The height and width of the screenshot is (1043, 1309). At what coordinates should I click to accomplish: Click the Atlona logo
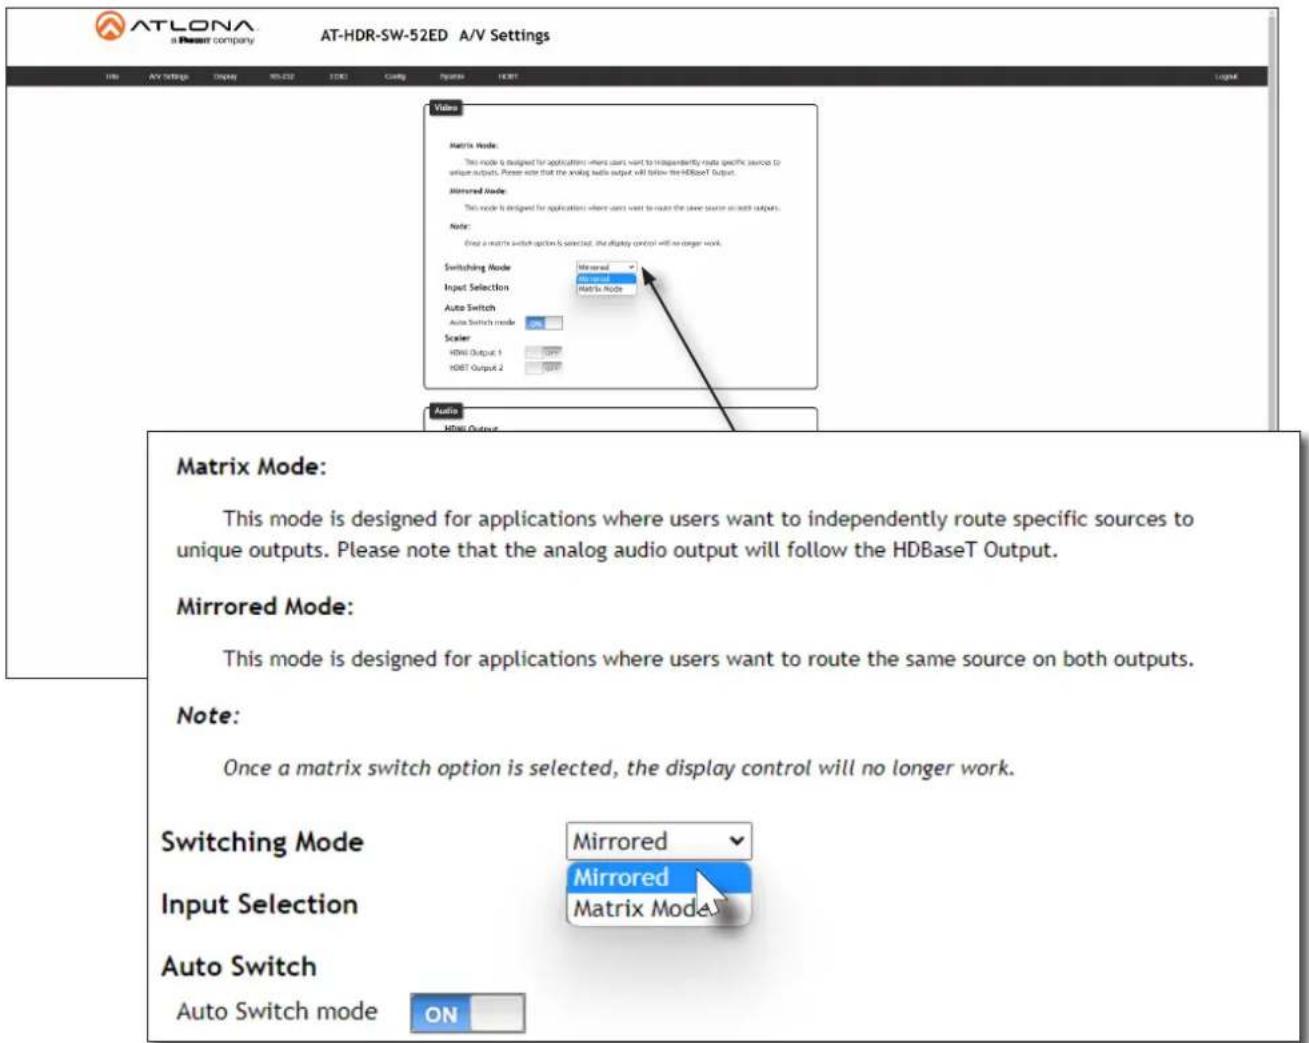[x=175, y=28]
